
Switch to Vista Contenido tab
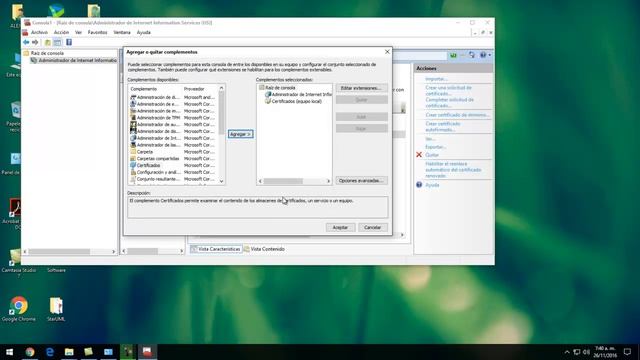[264, 249]
